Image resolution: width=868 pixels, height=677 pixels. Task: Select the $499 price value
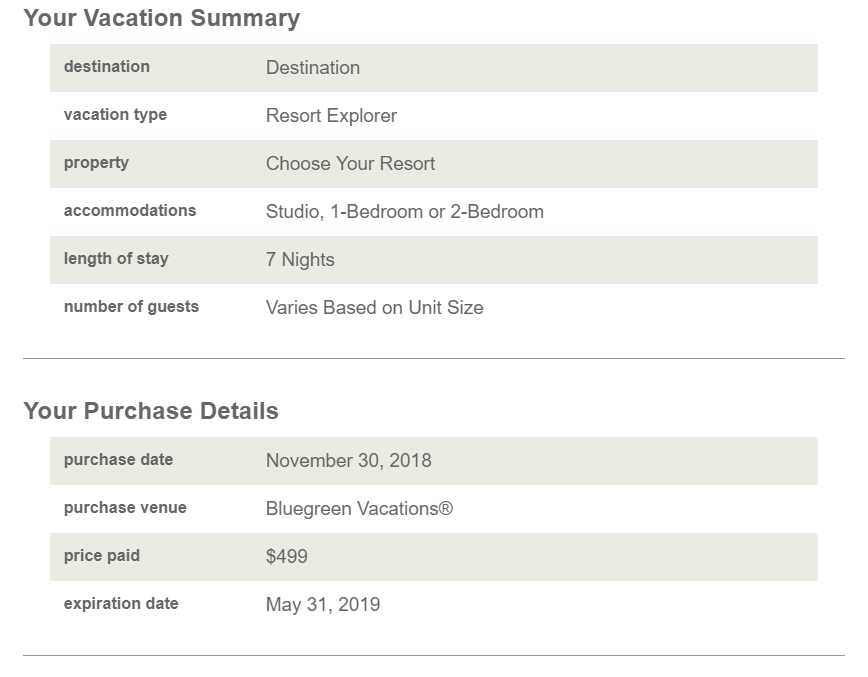pos(287,557)
